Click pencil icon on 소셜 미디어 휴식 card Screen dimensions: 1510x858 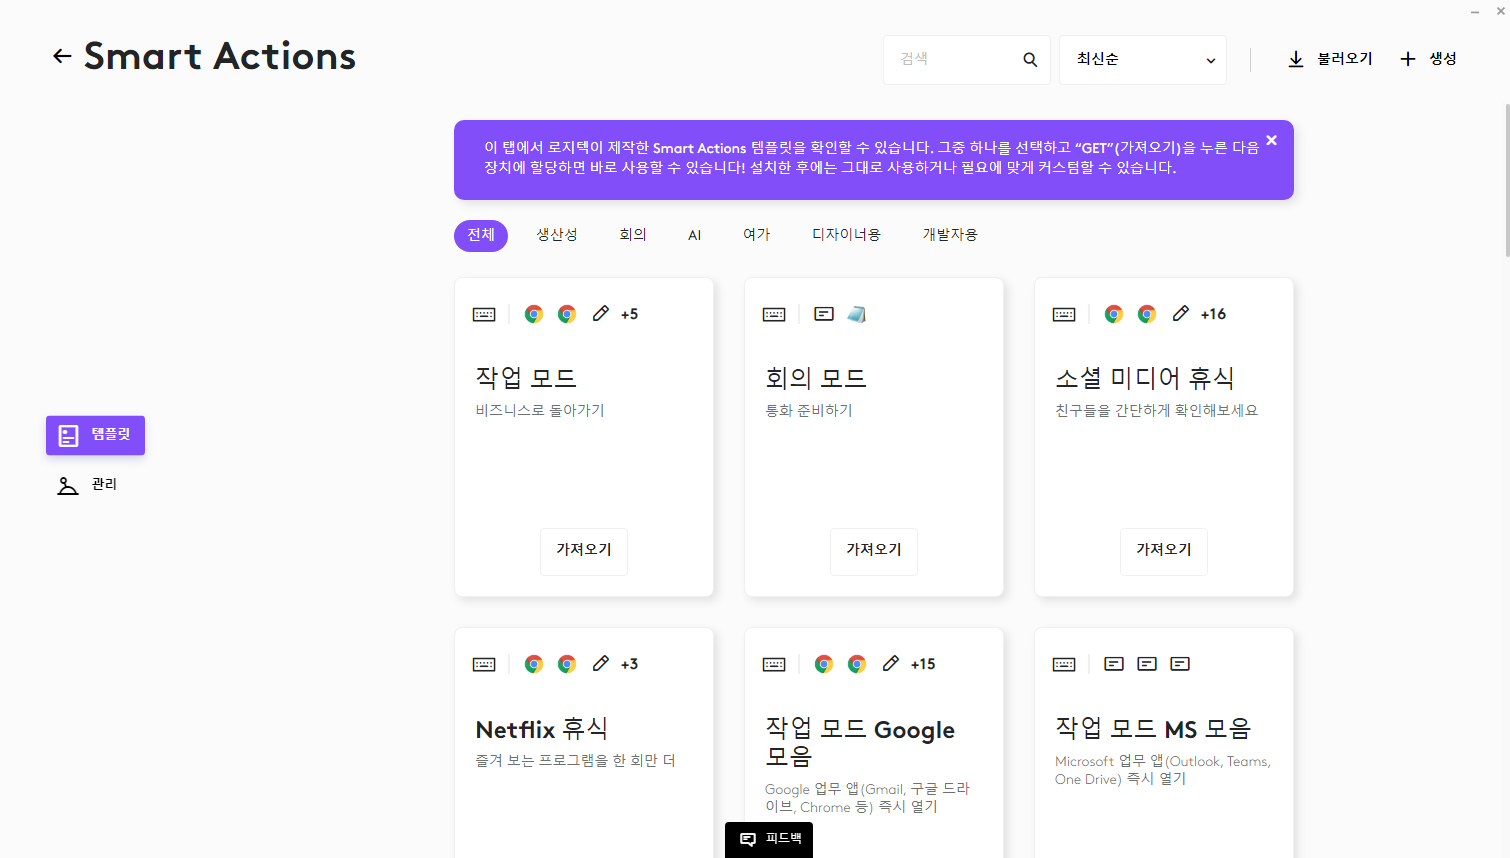point(1181,313)
